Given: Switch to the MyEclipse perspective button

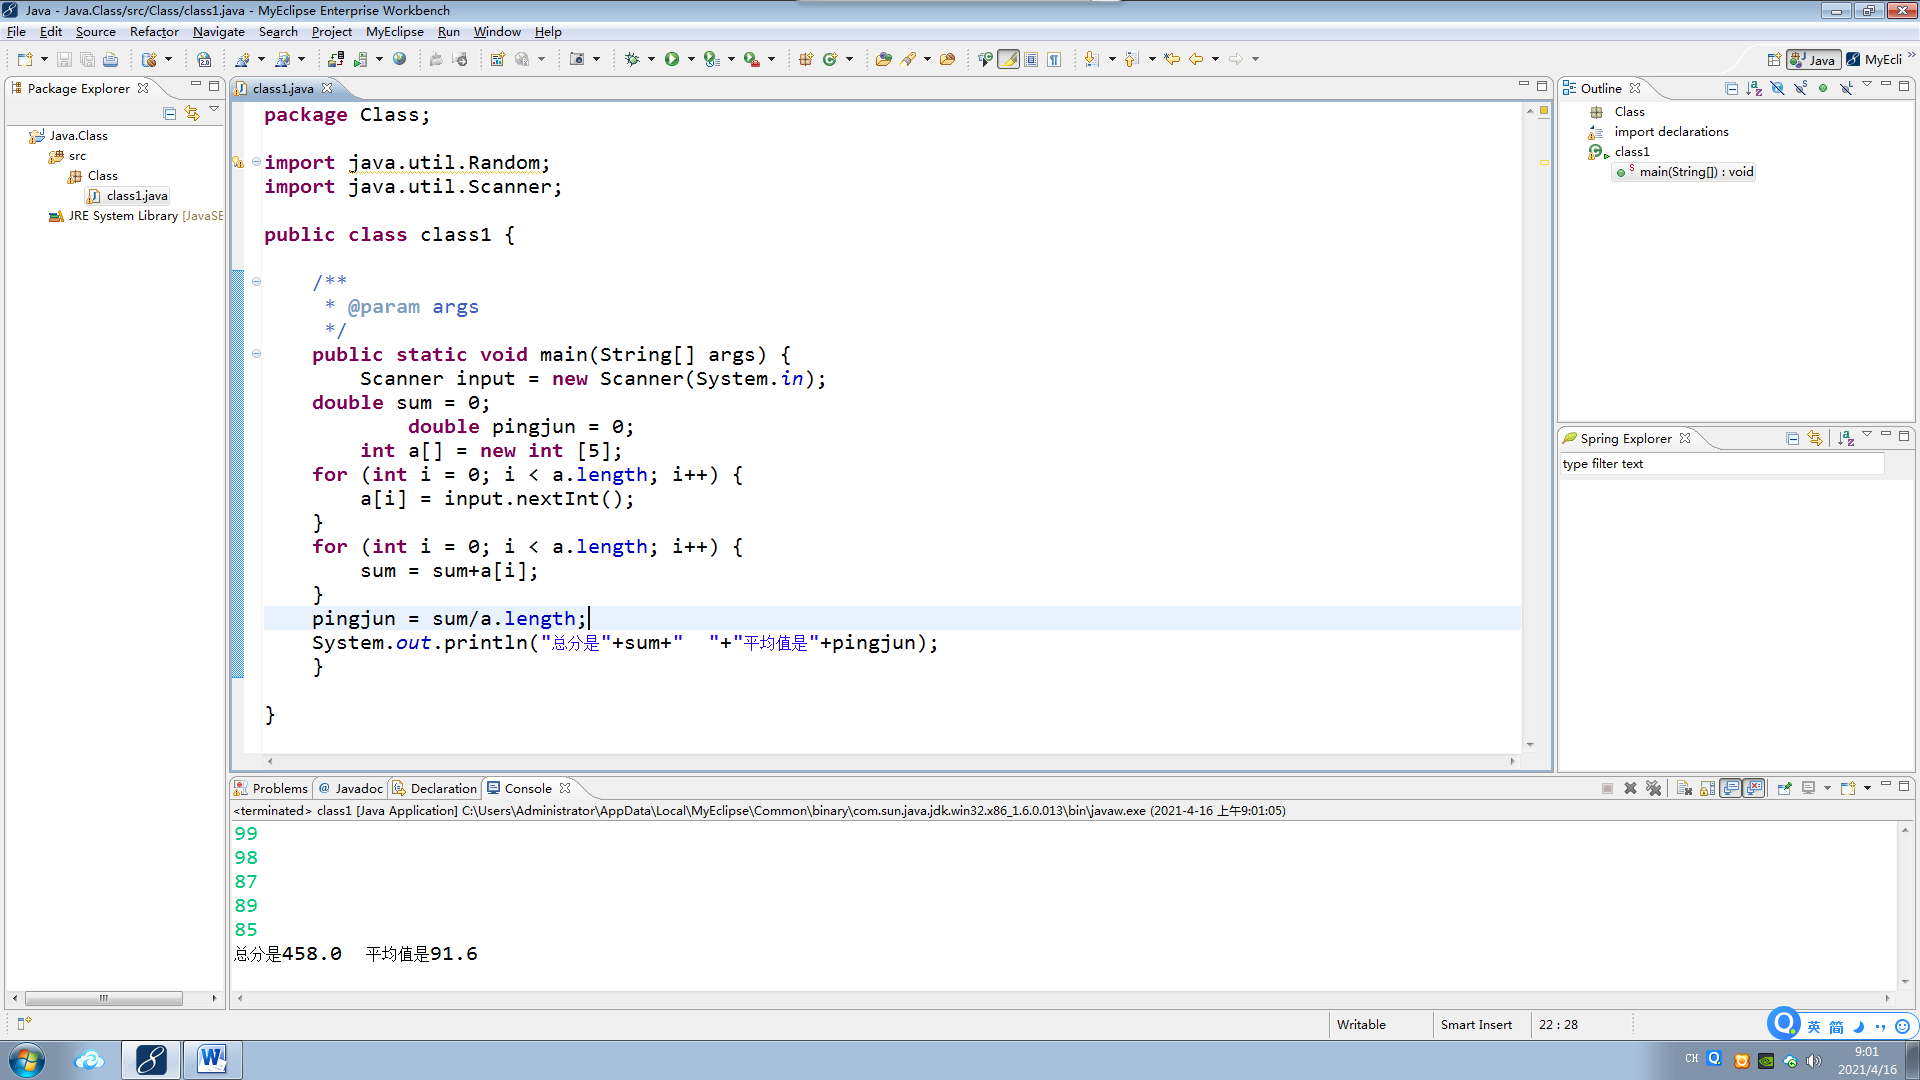Looking at the screenshot, I should (x=1874, y=60).
